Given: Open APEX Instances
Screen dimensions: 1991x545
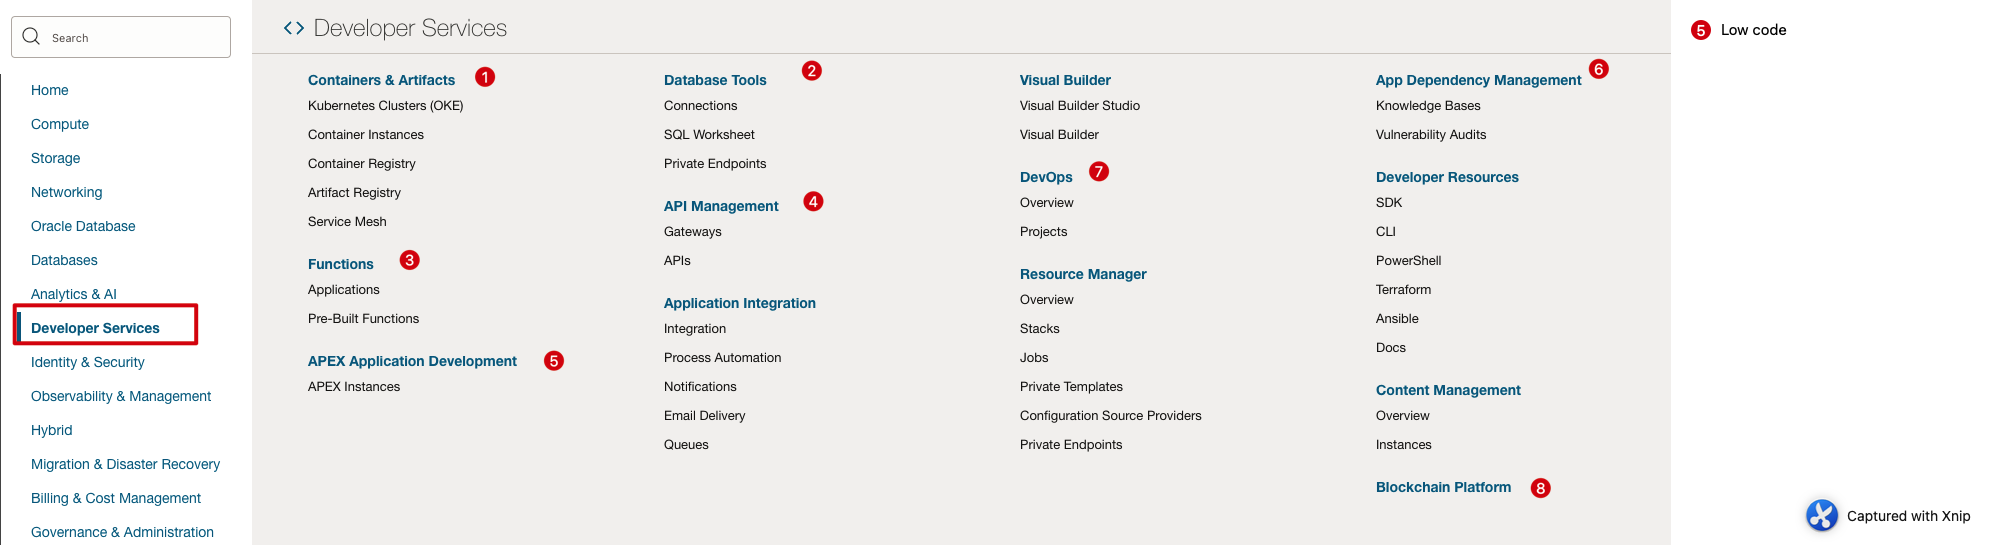Looking at the screenshot, I should (x=354, y=387).
